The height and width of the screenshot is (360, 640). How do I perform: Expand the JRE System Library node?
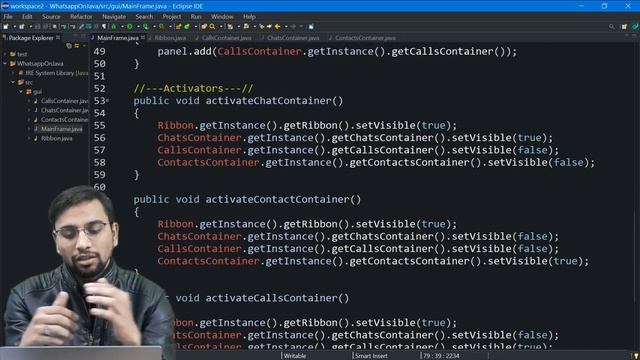[13, 73]
